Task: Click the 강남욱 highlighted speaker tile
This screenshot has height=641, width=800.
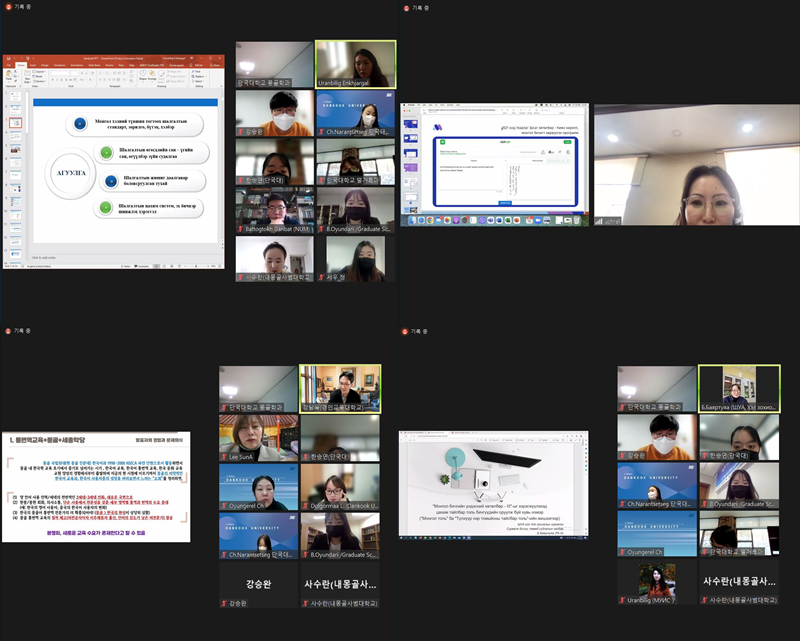Action: pos(340,388)
